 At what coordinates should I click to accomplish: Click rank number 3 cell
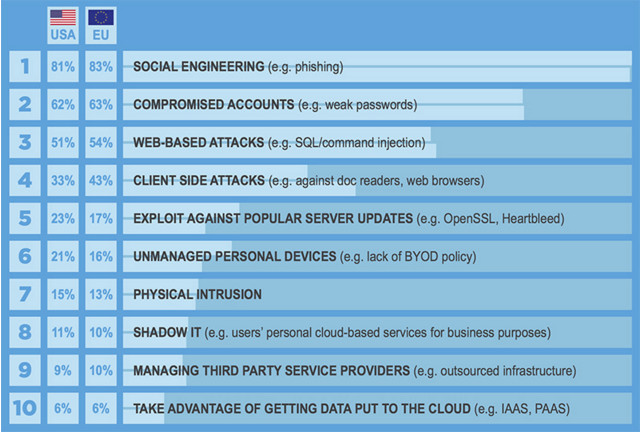click(25, 142)
